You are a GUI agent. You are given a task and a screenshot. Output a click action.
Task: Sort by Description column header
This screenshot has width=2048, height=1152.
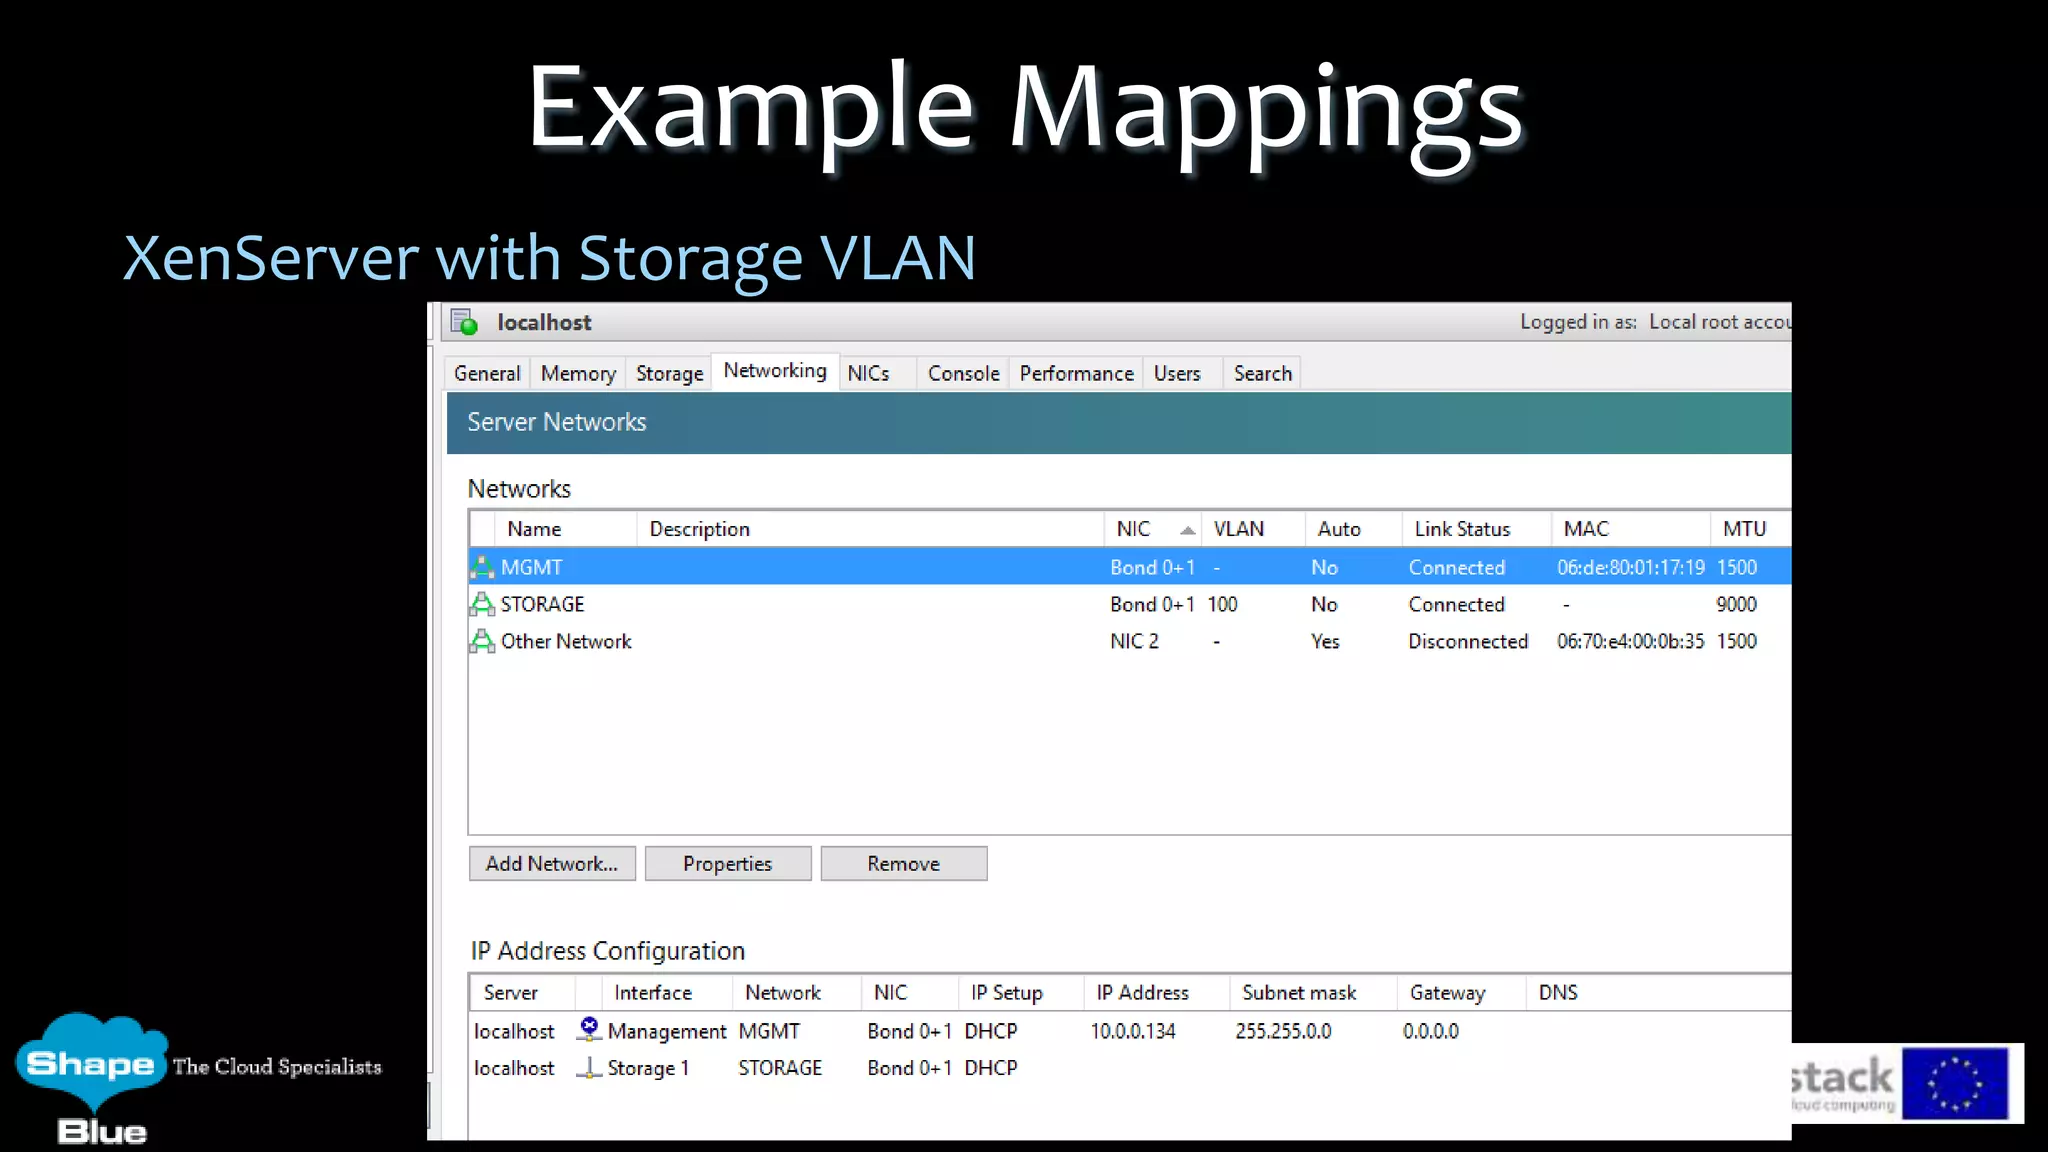coord(870,529)
